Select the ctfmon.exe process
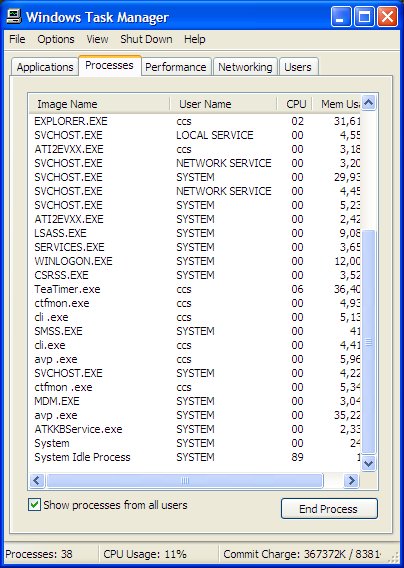This screenshot has width=404, height=568. 195,303
